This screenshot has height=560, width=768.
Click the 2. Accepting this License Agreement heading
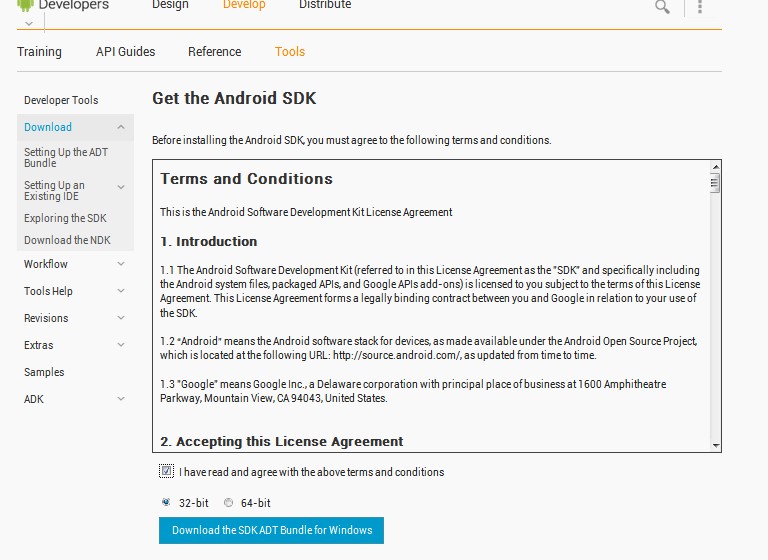tap(282, 441)
